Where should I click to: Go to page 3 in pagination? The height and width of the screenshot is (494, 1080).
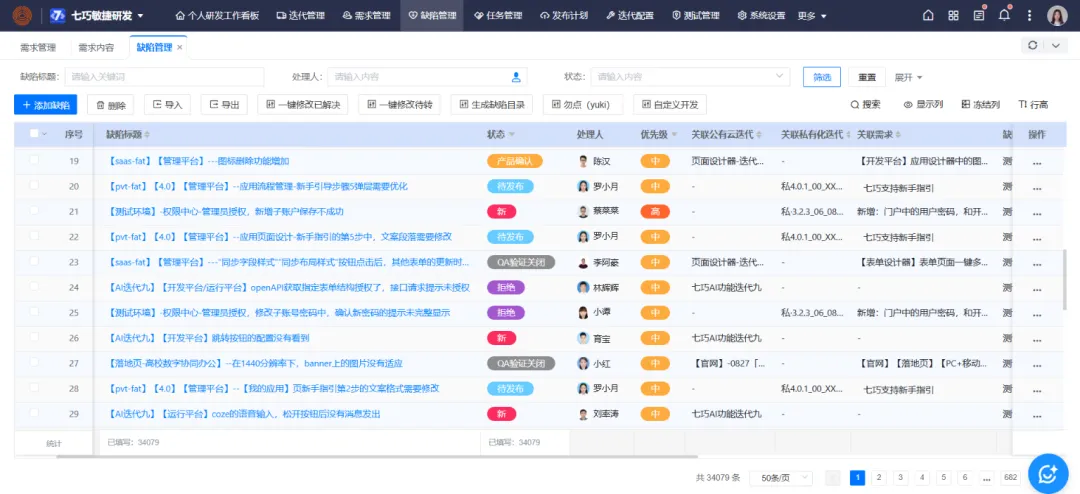click(x=900, y=478)
